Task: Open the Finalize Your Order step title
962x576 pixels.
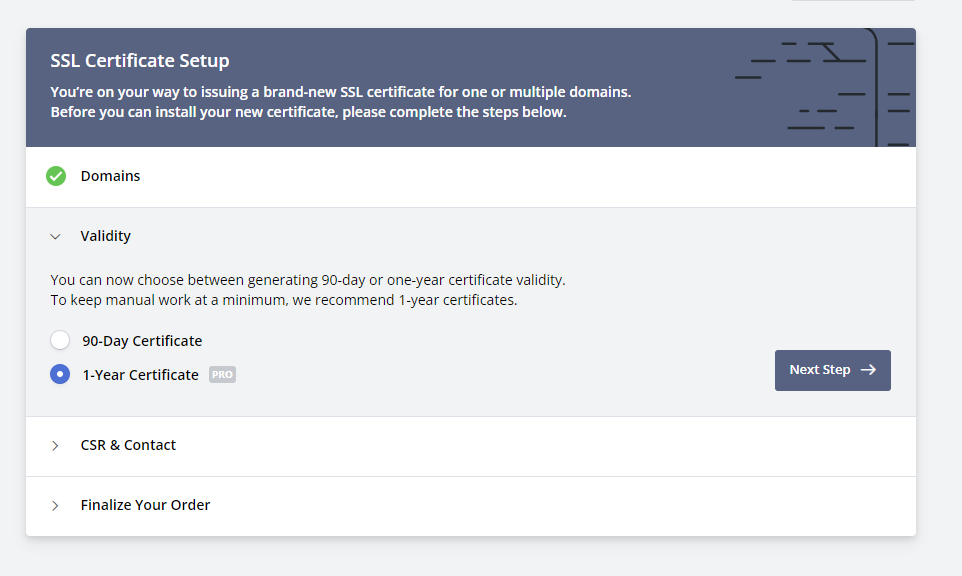Action: coord(145,506)
